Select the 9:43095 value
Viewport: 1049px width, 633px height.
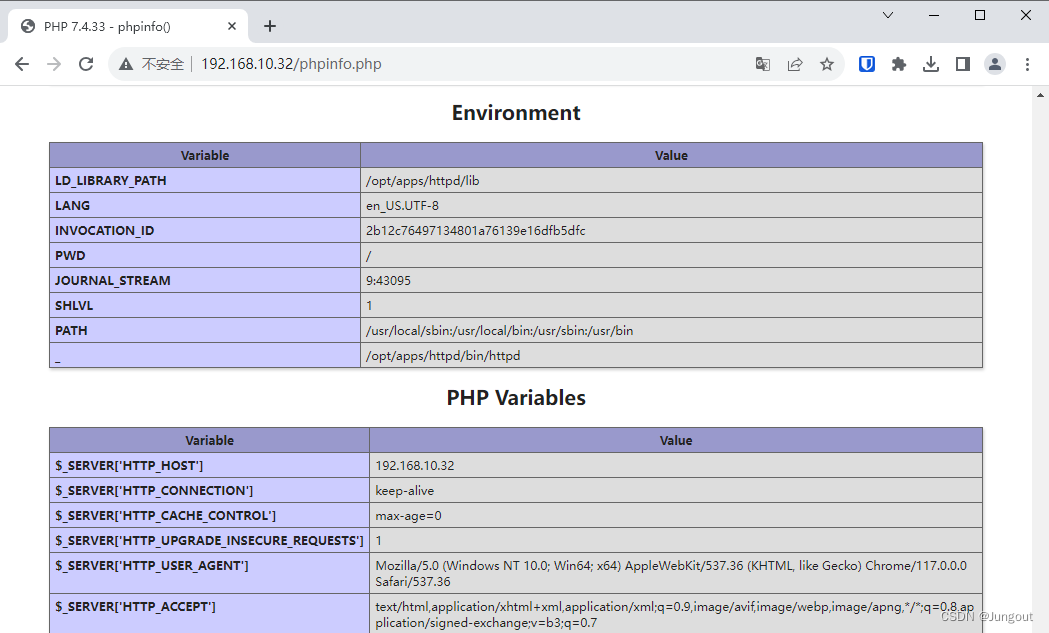[x=388, y=280]
